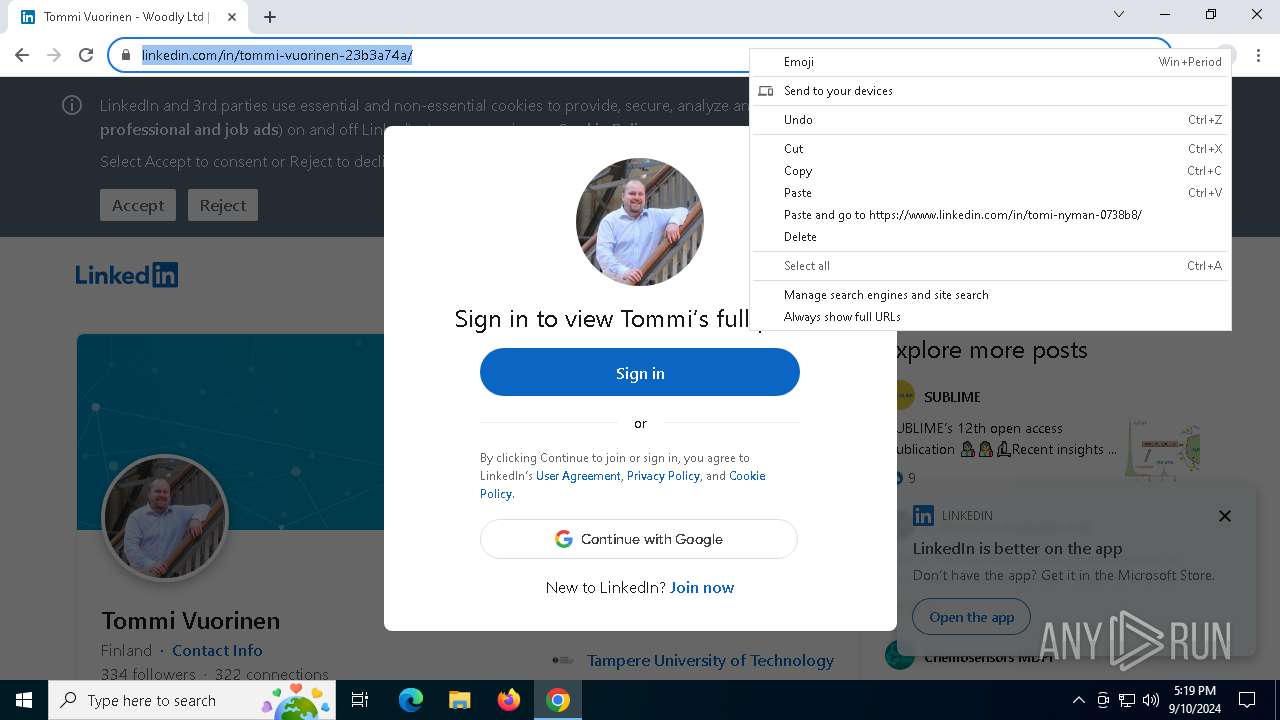Open the tab search chevron in the title bar
The height and width of the screenshot is (720, 1280).
pos(1119,14)
